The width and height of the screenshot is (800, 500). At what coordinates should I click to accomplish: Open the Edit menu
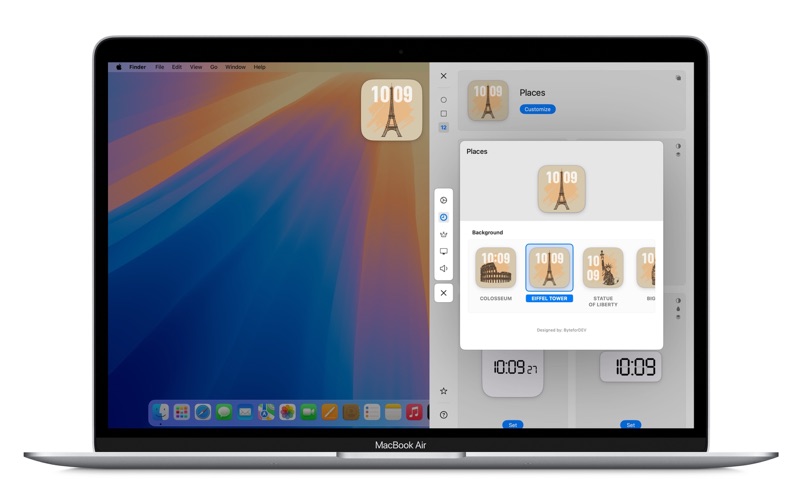click(x=177, y=67)
